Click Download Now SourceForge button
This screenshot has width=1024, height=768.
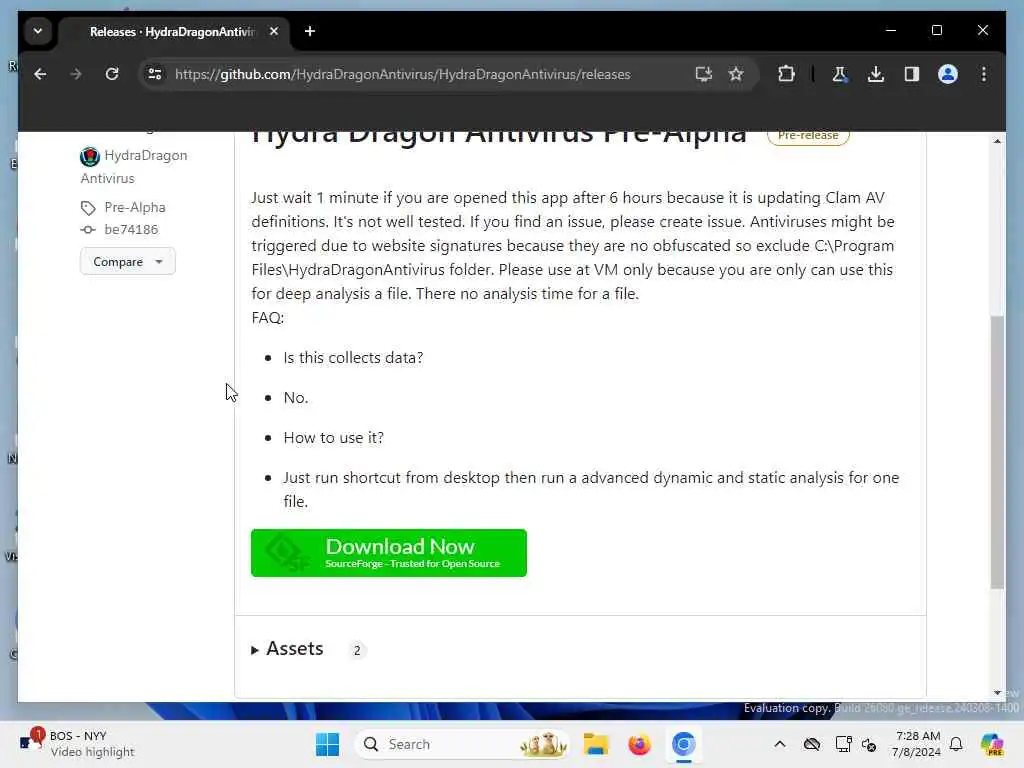click(x=389, y=553)
